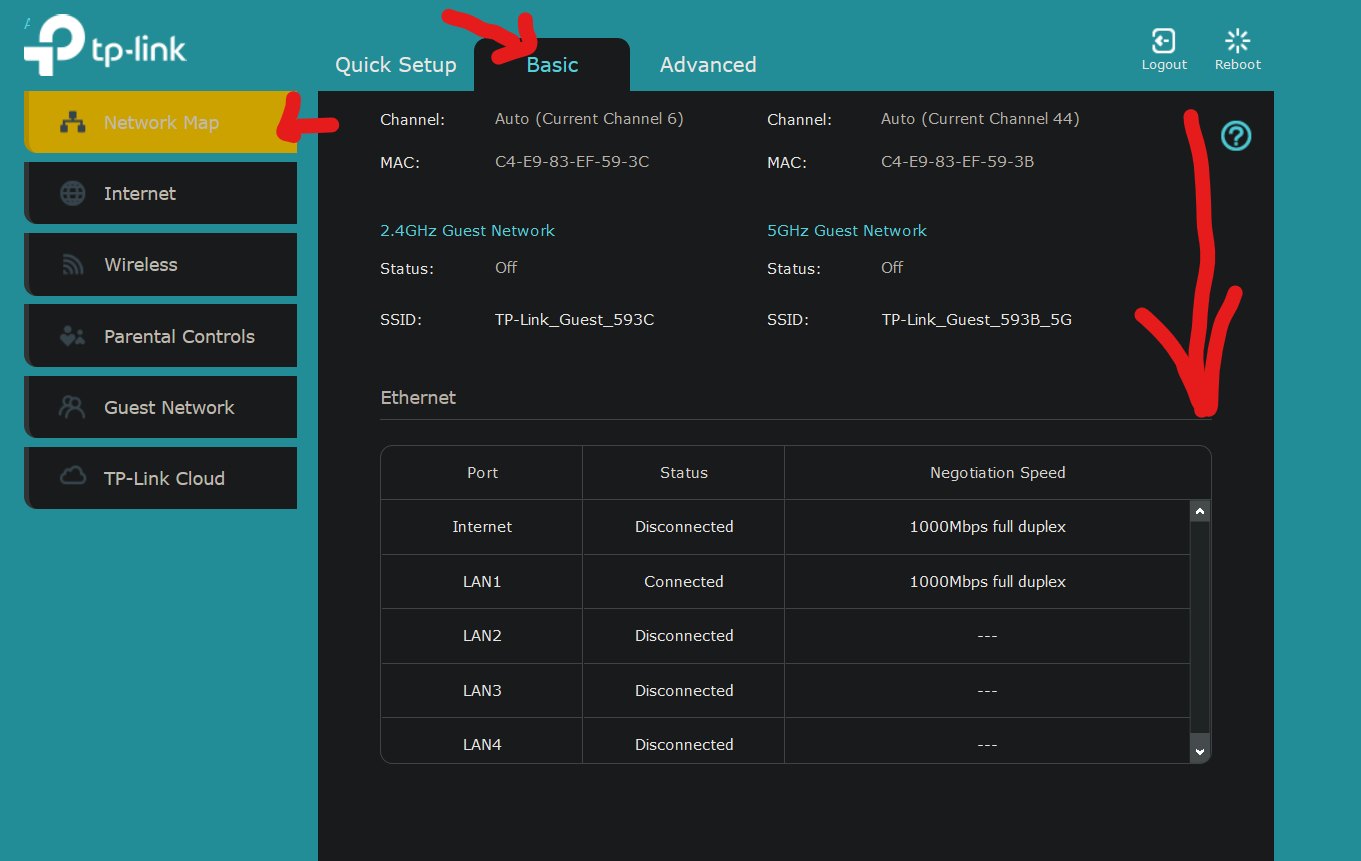Open the Internet menu item
Image resolution: width=1361 pixels, height=861 pixels.
pos(161,193)
